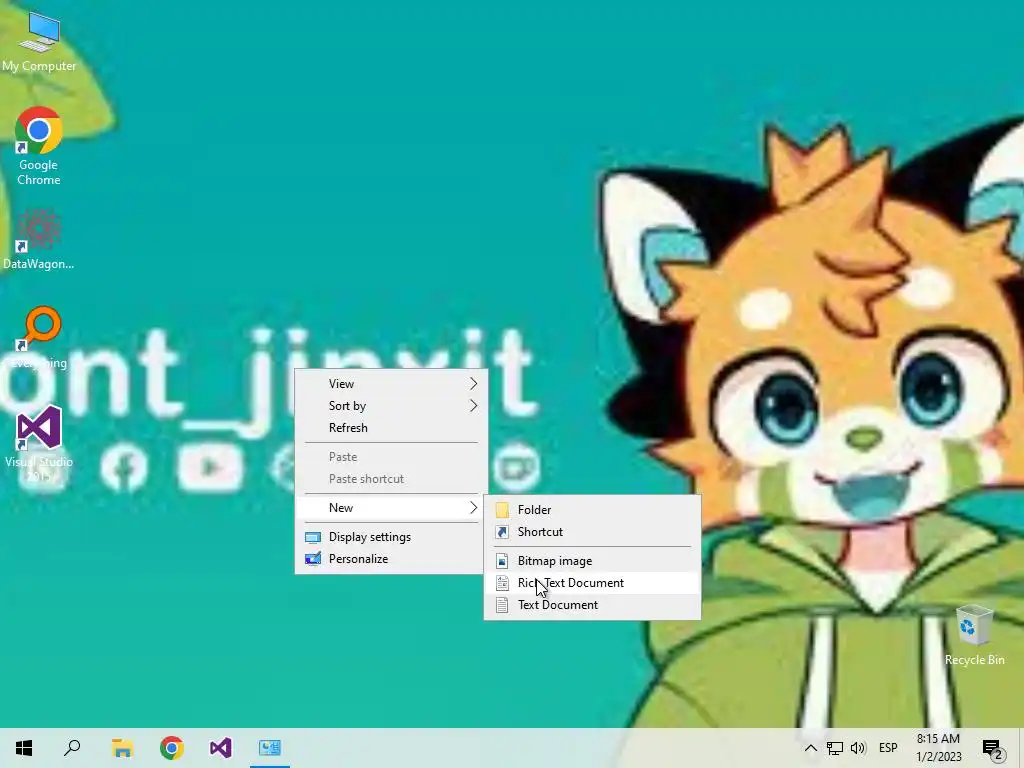Click the Shortcut icon in submenu

[x=502, y=532]
